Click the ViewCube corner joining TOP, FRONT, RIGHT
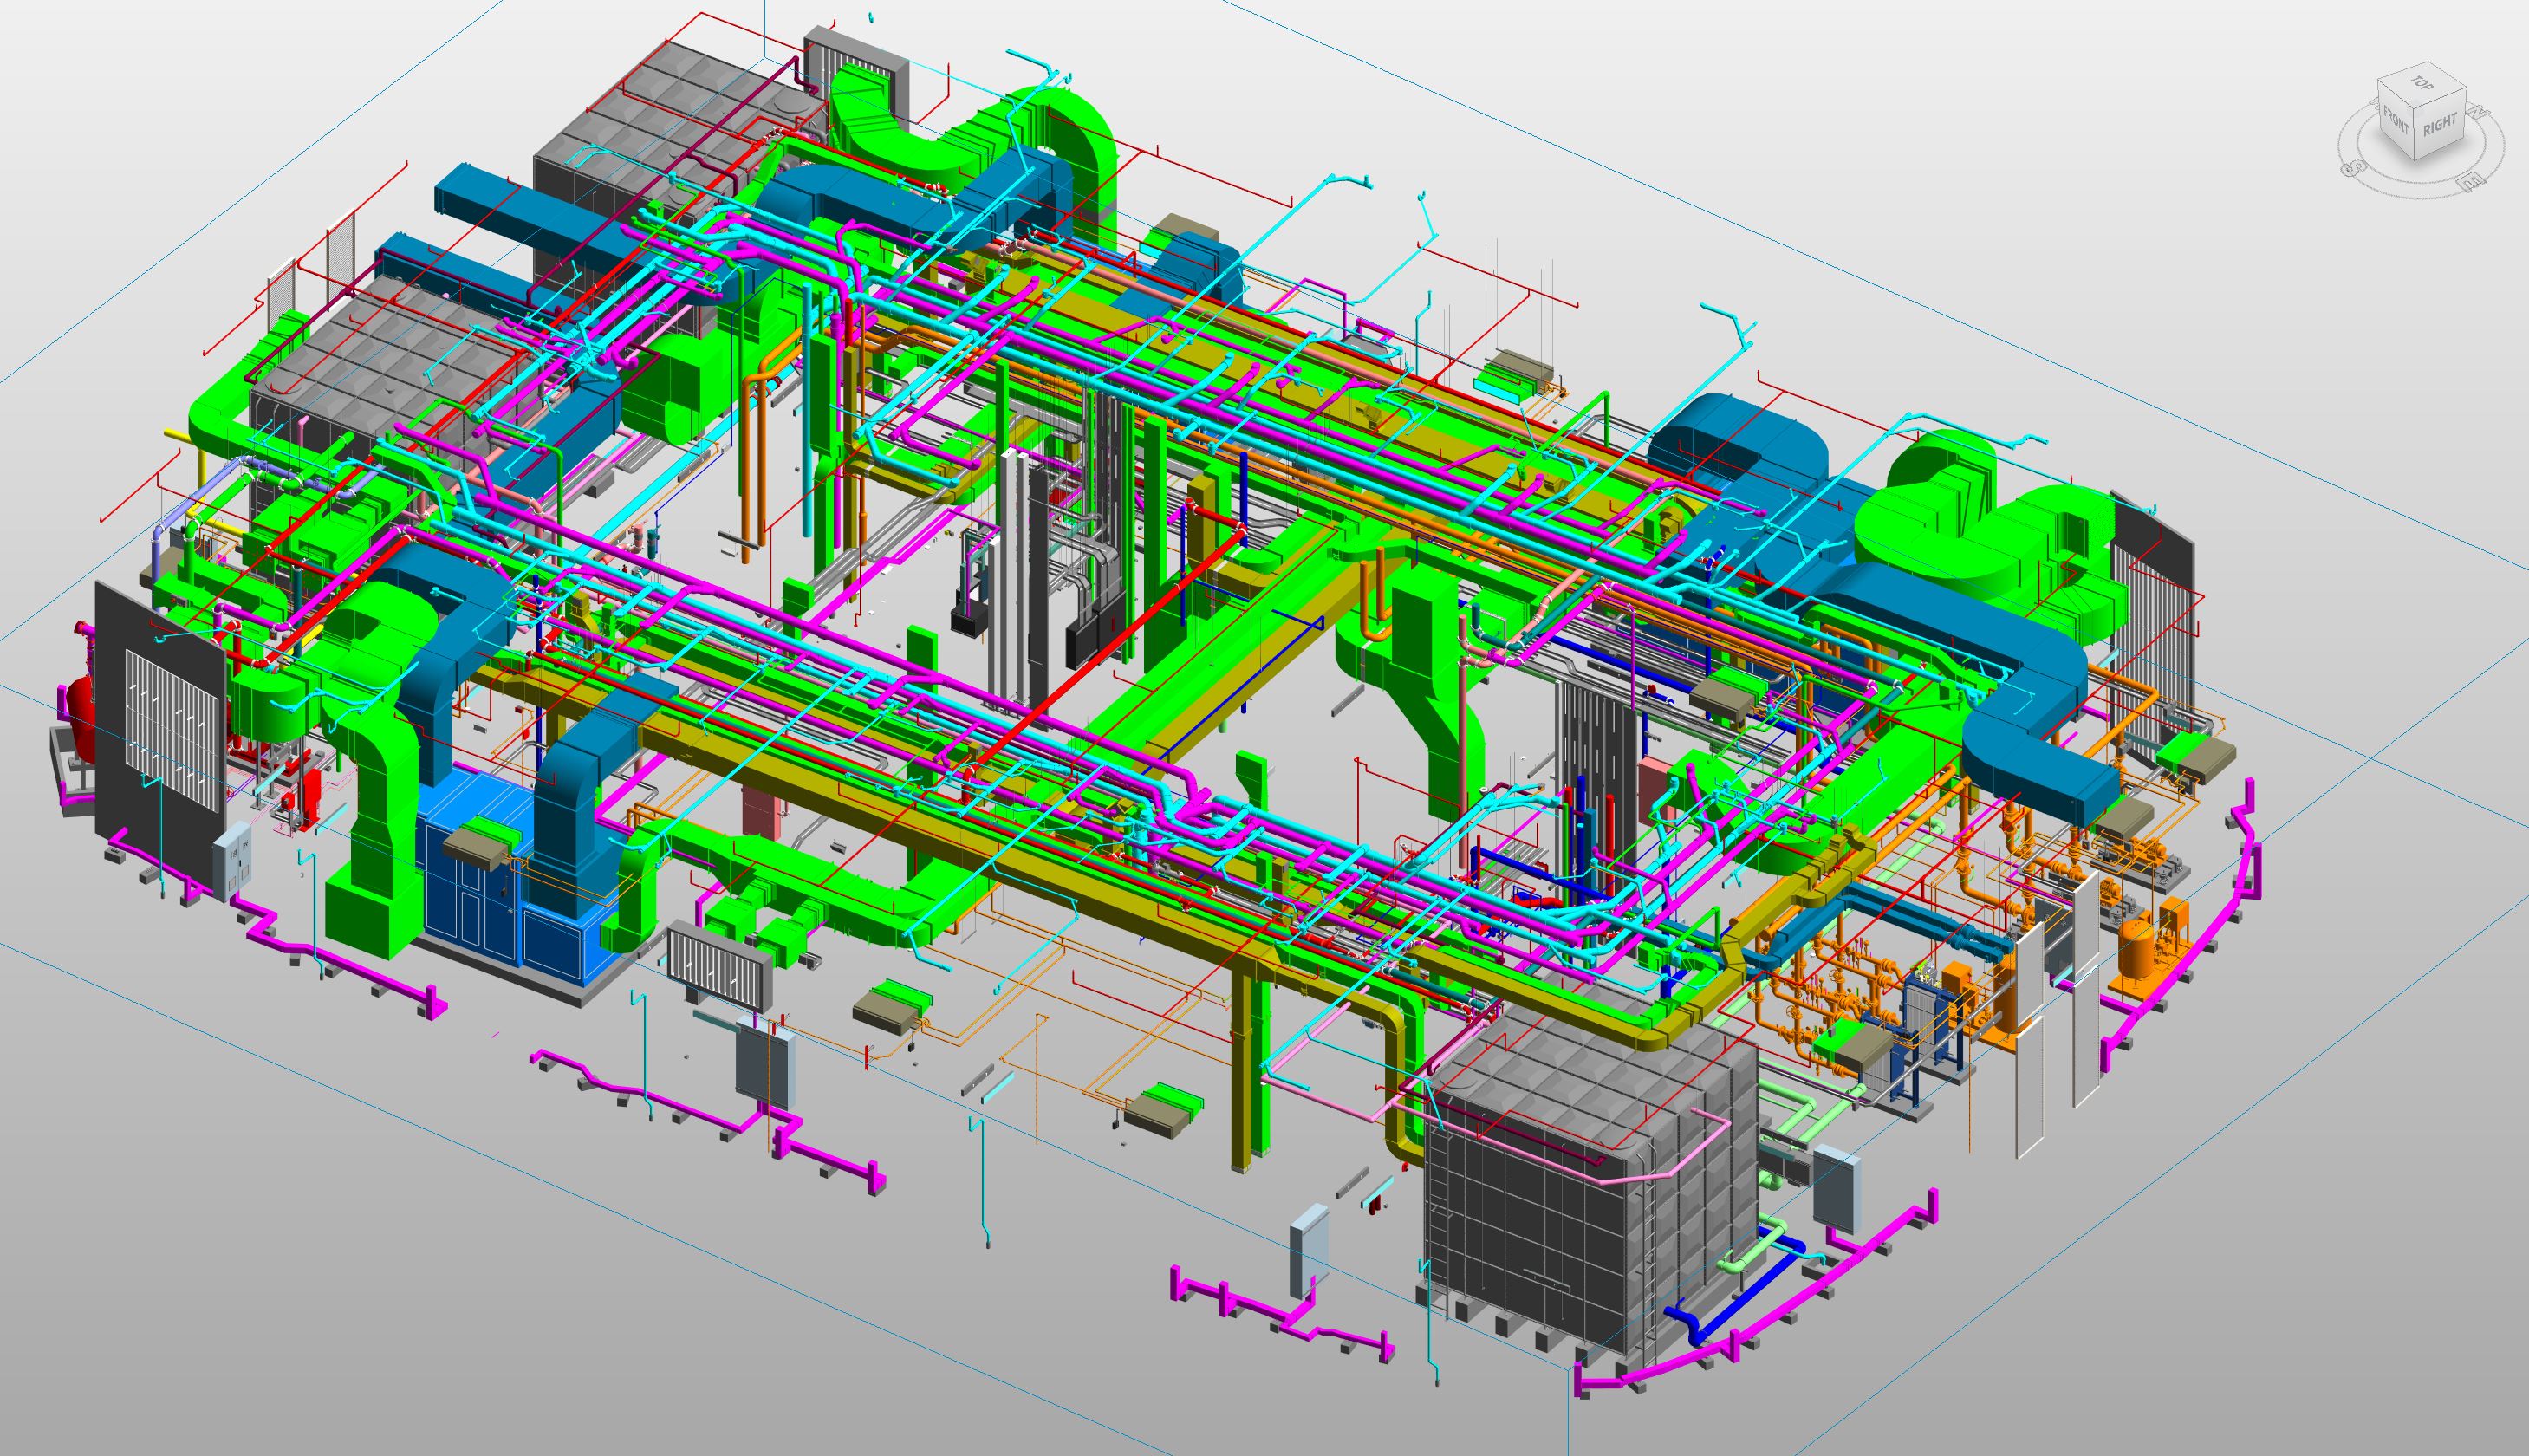Image resolution: width=2529 pixels, height=1456 pixels. [x=2414, y=108]
